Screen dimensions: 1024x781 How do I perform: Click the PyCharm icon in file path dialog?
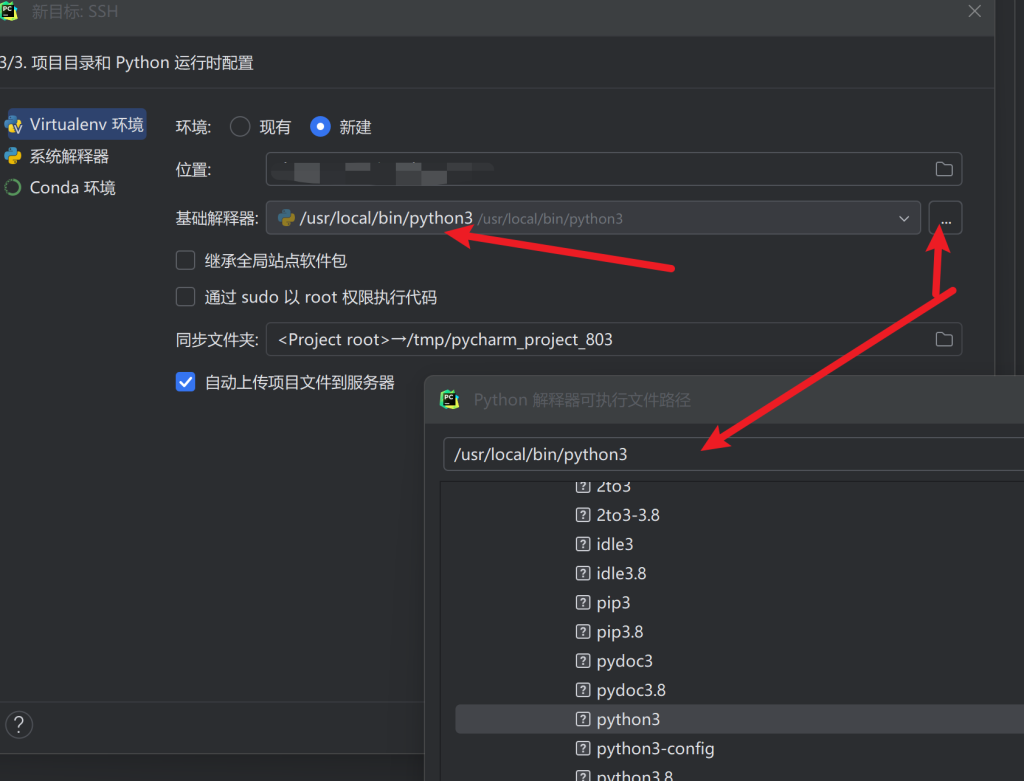pos(450,399)
